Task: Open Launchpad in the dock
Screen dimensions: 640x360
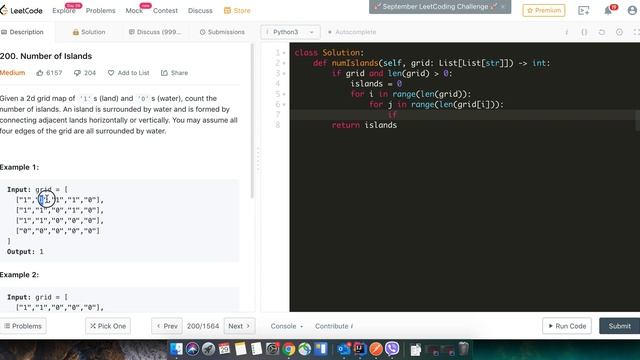Action: (208, 349)
